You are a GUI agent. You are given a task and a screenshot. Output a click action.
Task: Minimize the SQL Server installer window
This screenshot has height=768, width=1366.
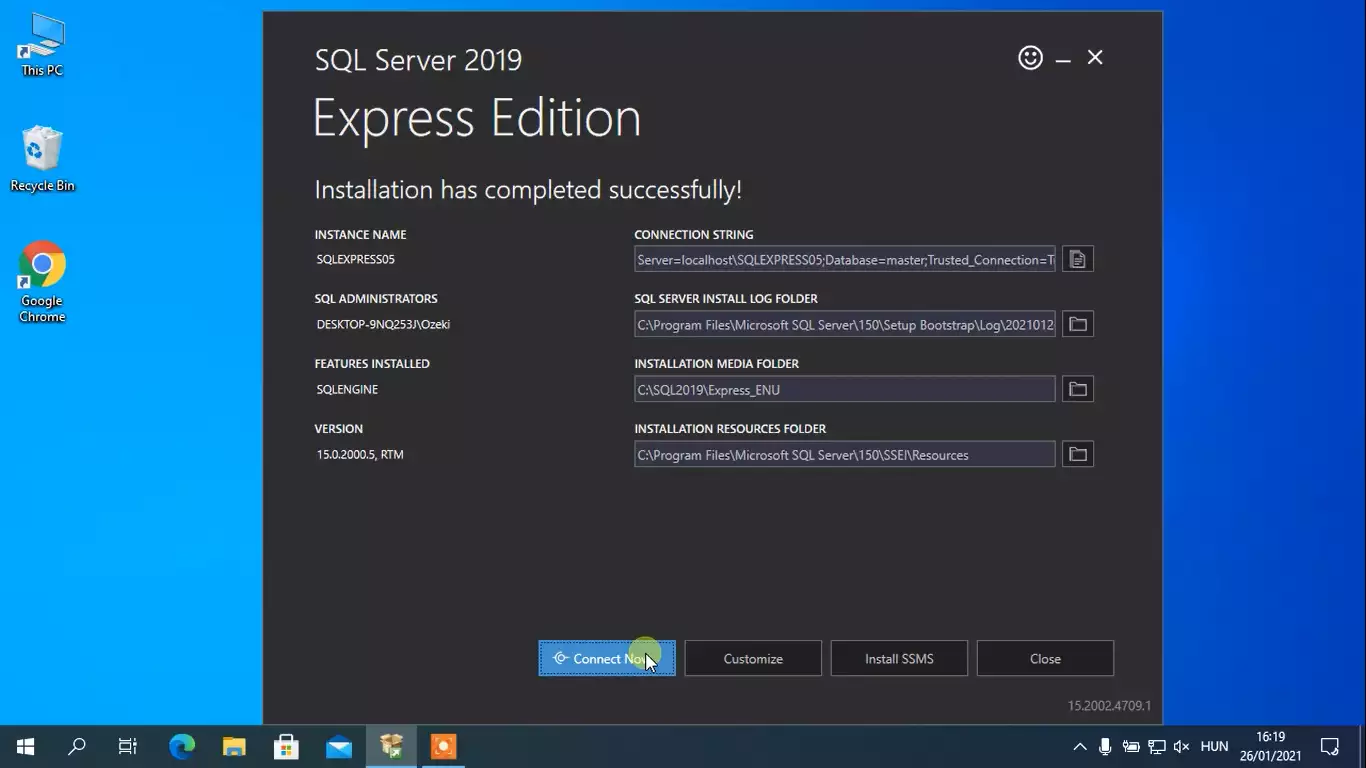1063,60
